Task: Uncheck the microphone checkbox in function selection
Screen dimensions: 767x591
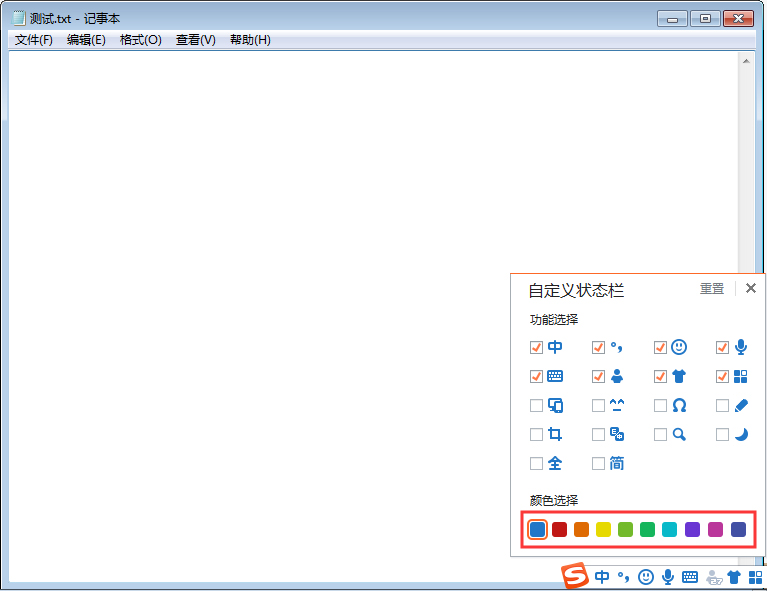Action: tap(722, 348)
